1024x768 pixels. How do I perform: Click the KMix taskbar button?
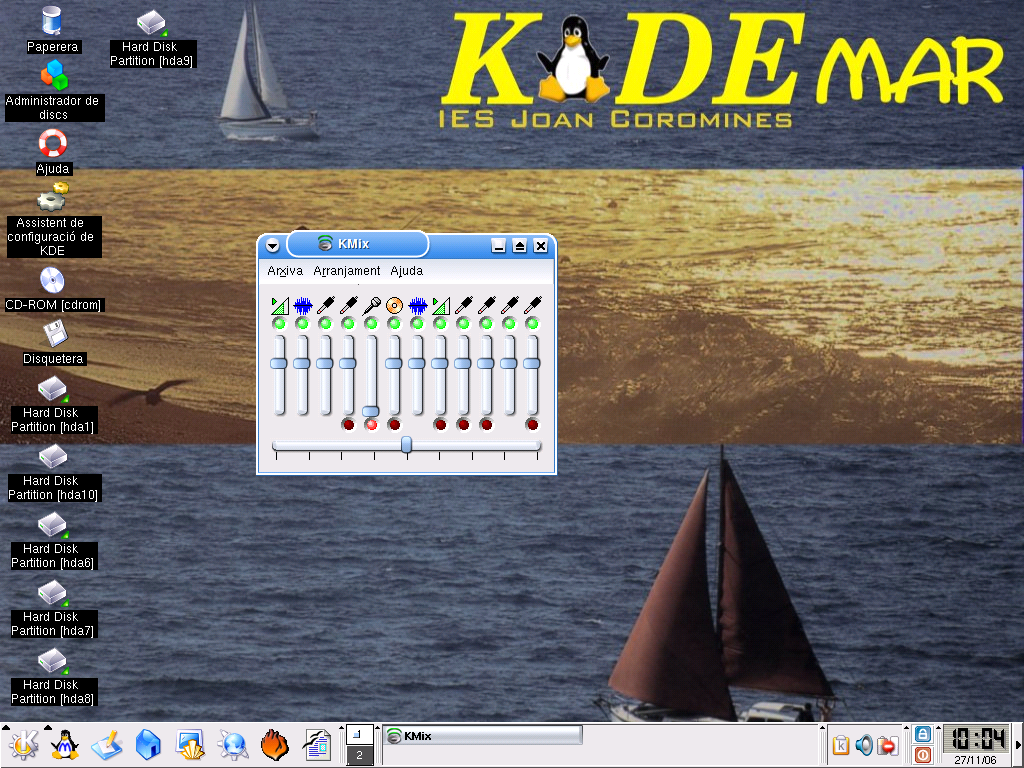coord(483,736)
